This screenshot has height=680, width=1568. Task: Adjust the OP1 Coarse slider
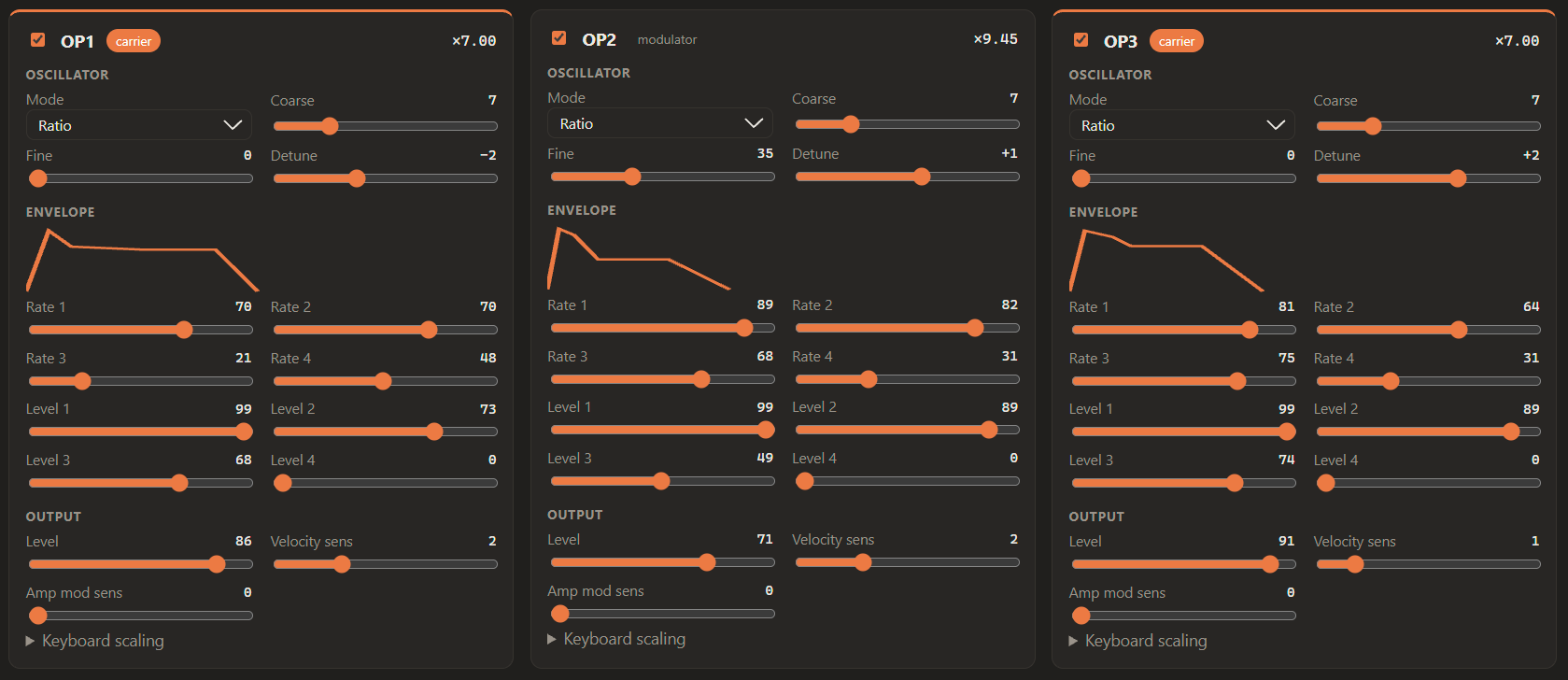click(385, 126)
